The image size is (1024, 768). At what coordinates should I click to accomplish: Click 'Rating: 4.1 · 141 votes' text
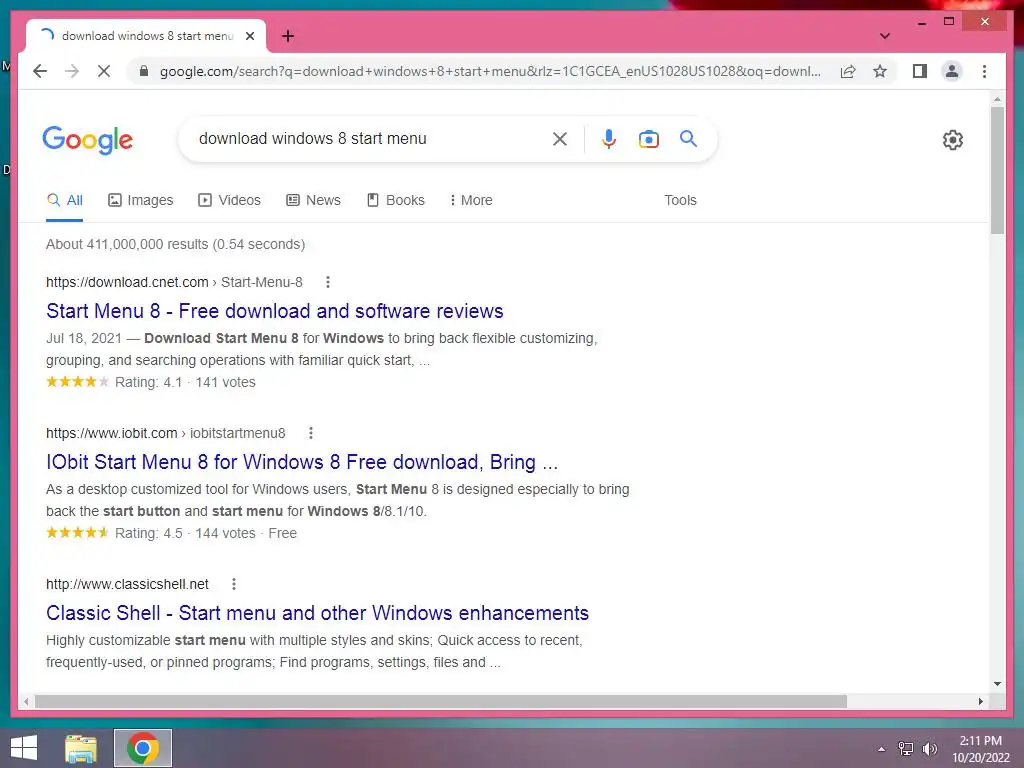[185, 382]
